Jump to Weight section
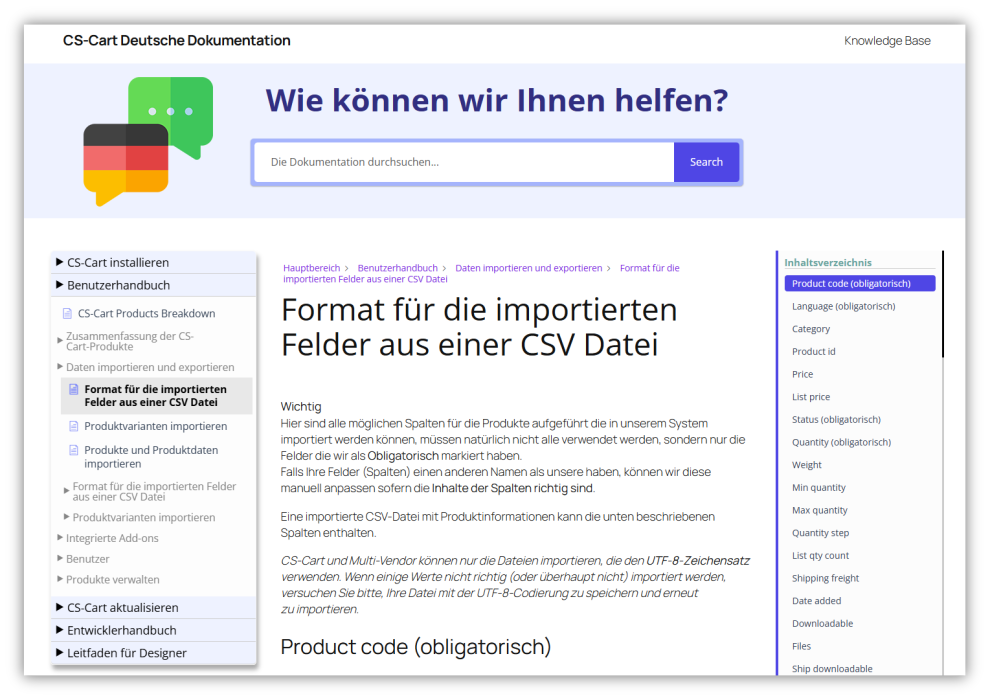 click(x=807, y=465)
